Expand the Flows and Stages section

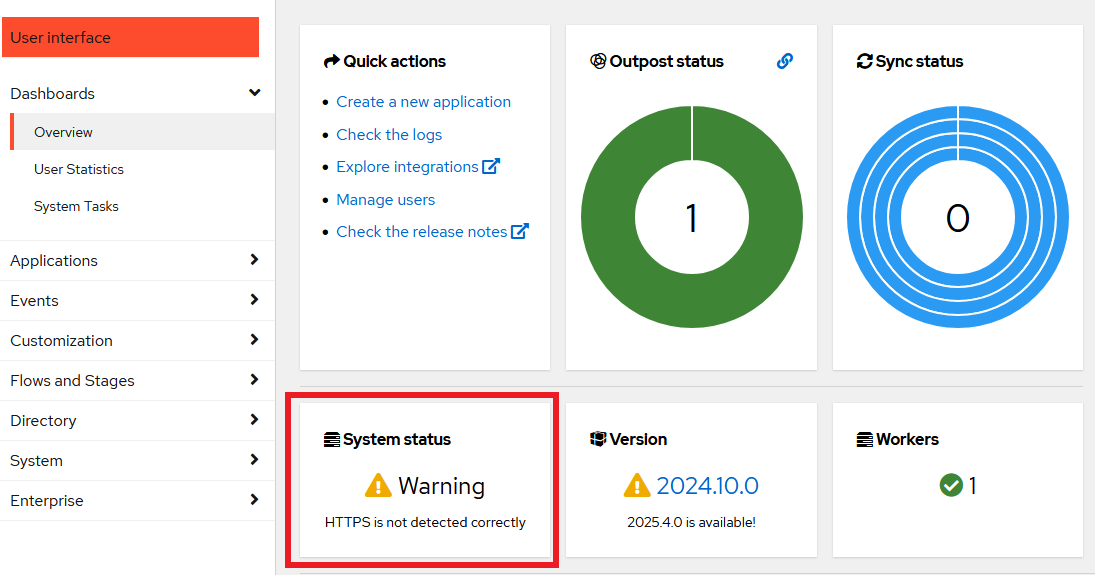[254, 380]
